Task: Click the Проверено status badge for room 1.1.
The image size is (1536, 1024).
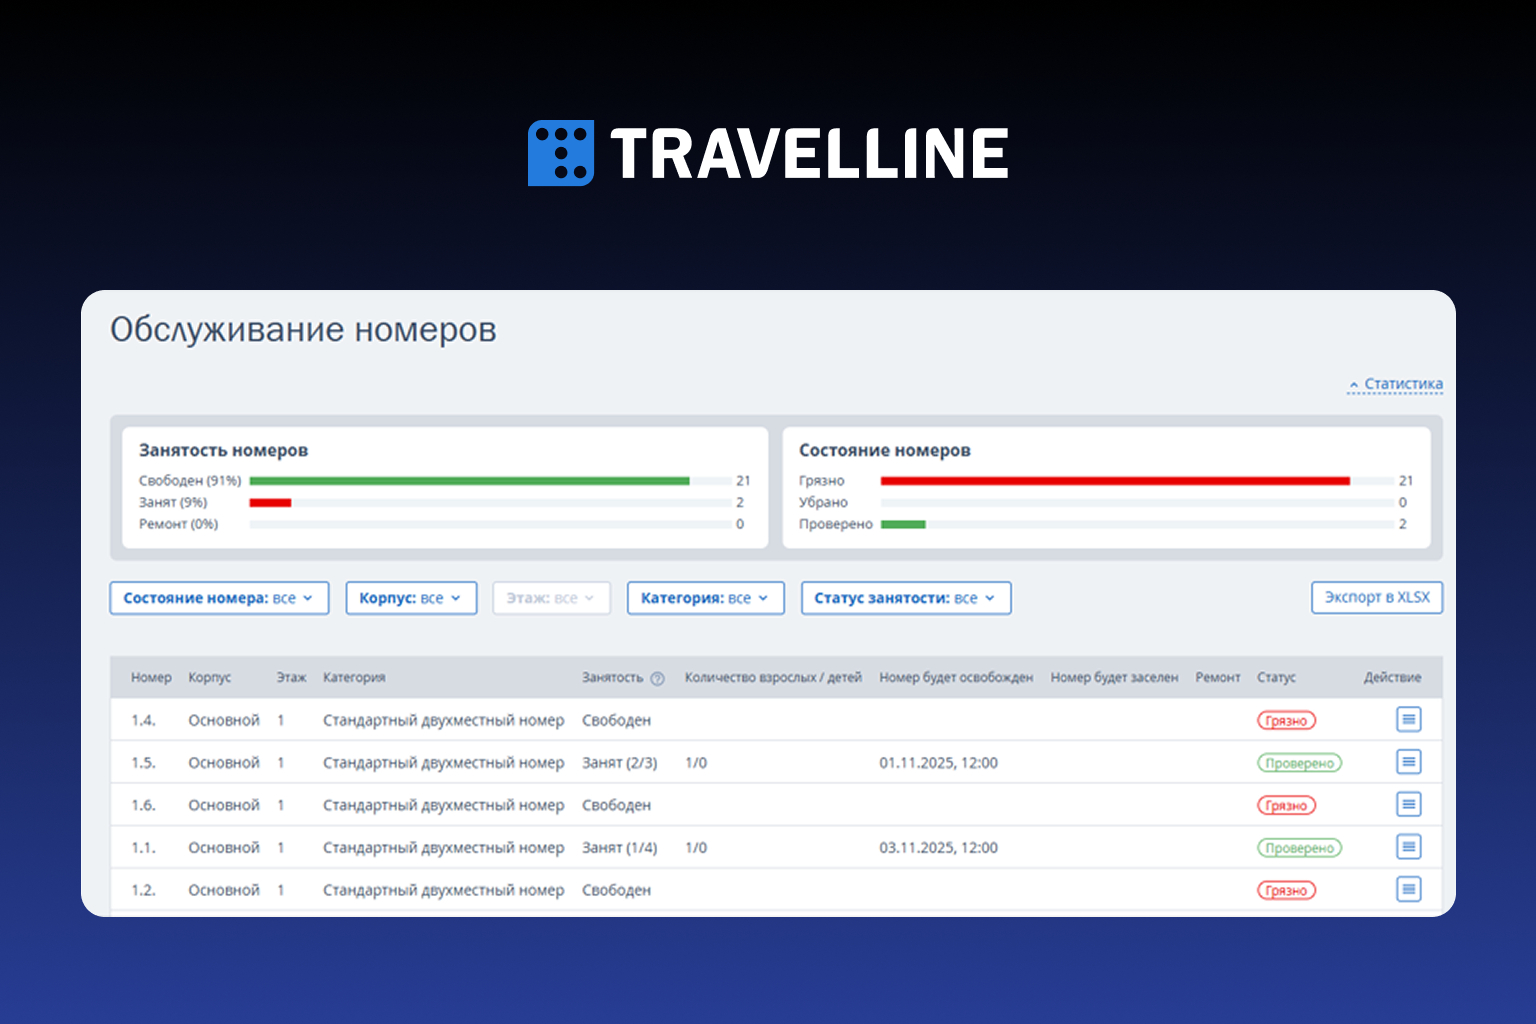Action: click(1299, 848)
